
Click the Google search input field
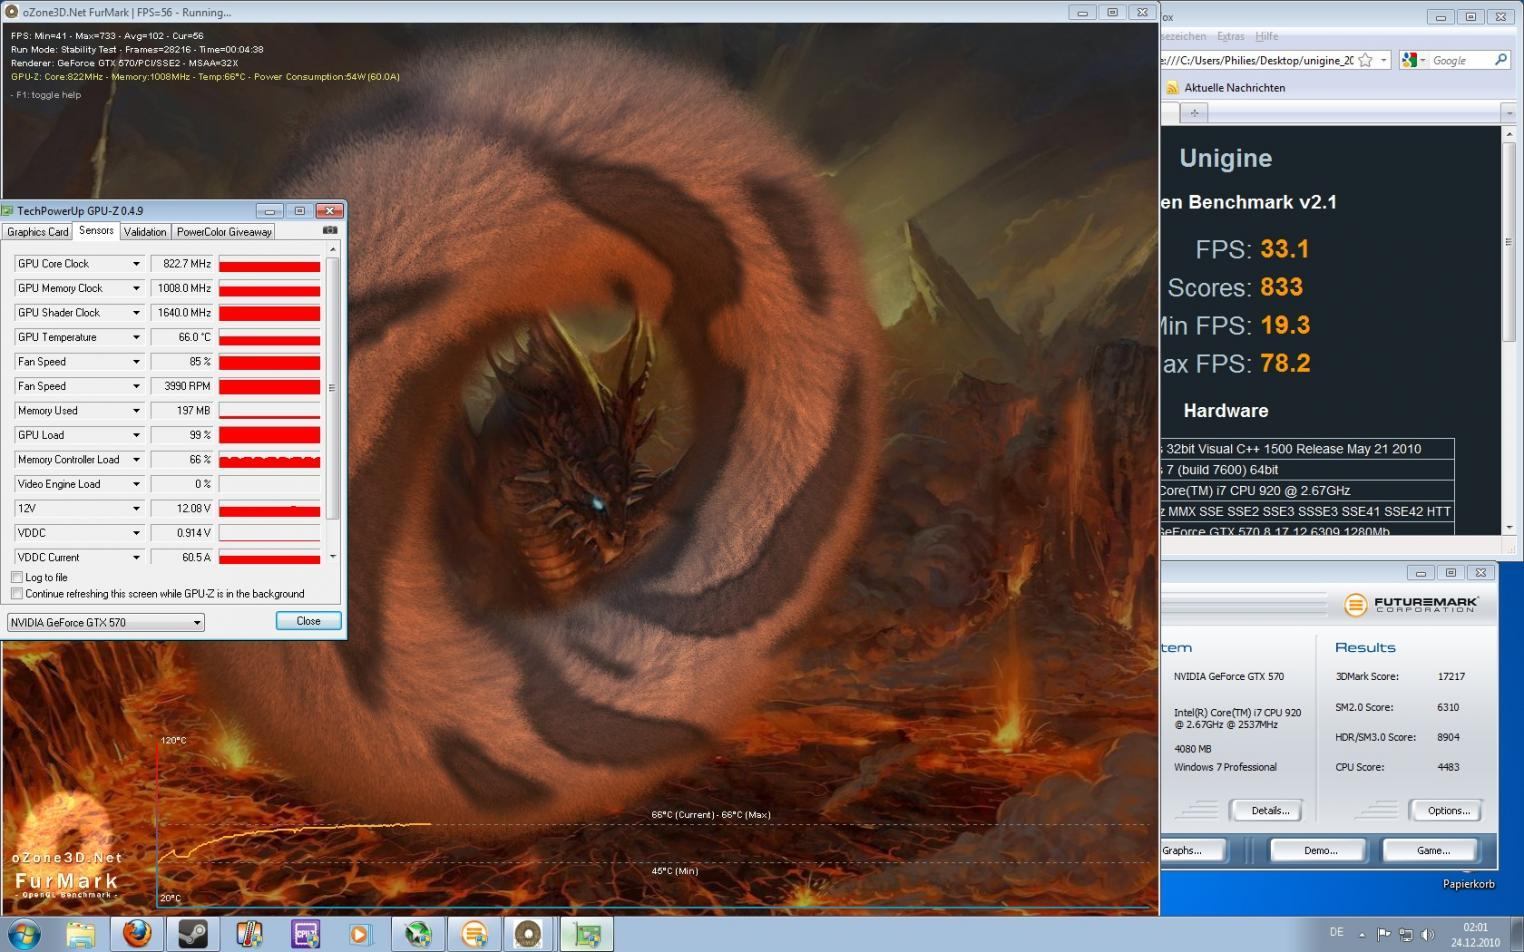coord(1460,60)
